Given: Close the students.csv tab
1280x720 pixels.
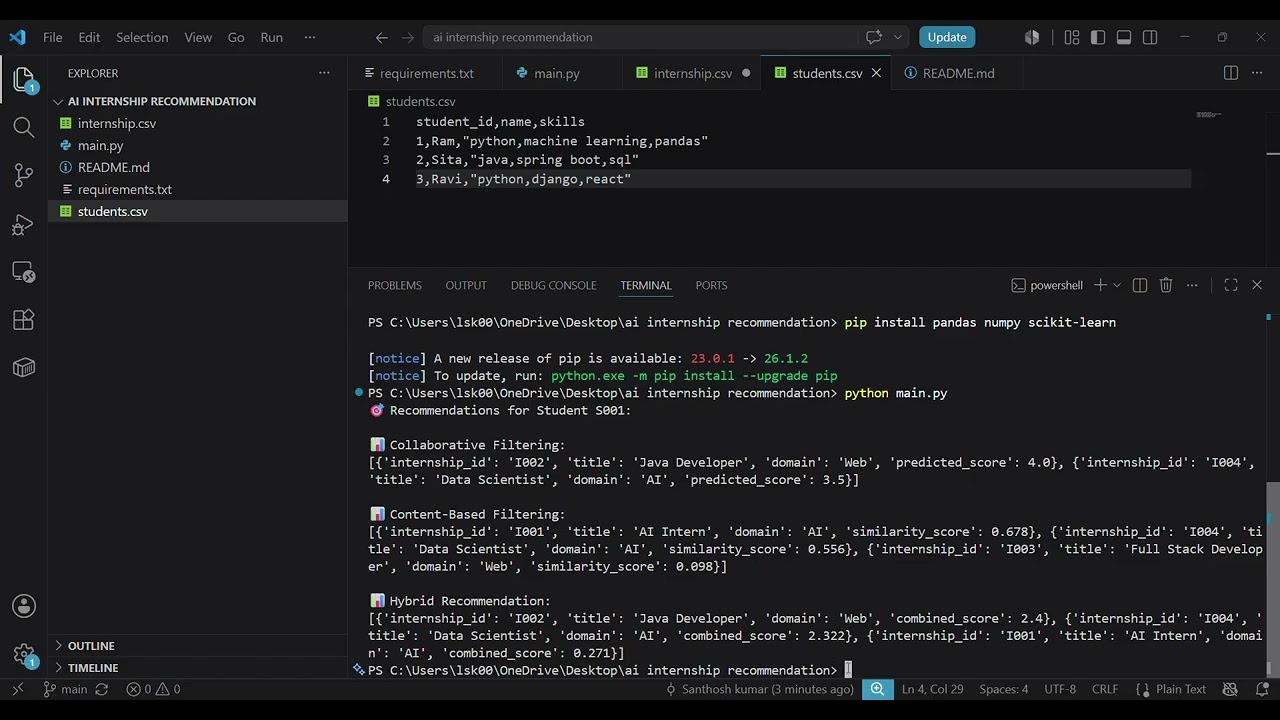Looking at the screenshot, I should pyautogui.click(x=876, y=73).
